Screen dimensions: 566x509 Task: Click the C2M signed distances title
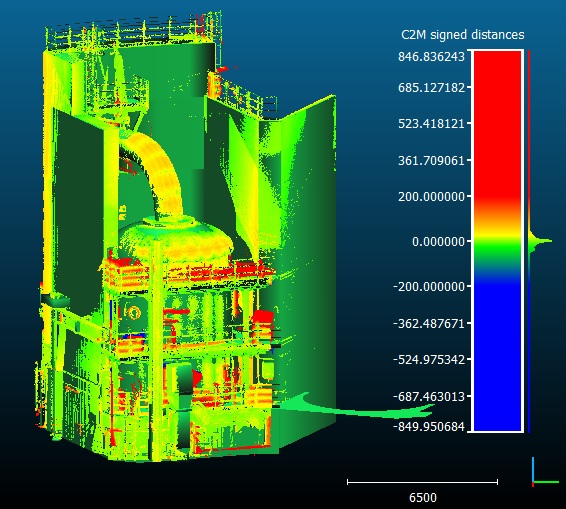pyautogui.click(x=462, y=35)
